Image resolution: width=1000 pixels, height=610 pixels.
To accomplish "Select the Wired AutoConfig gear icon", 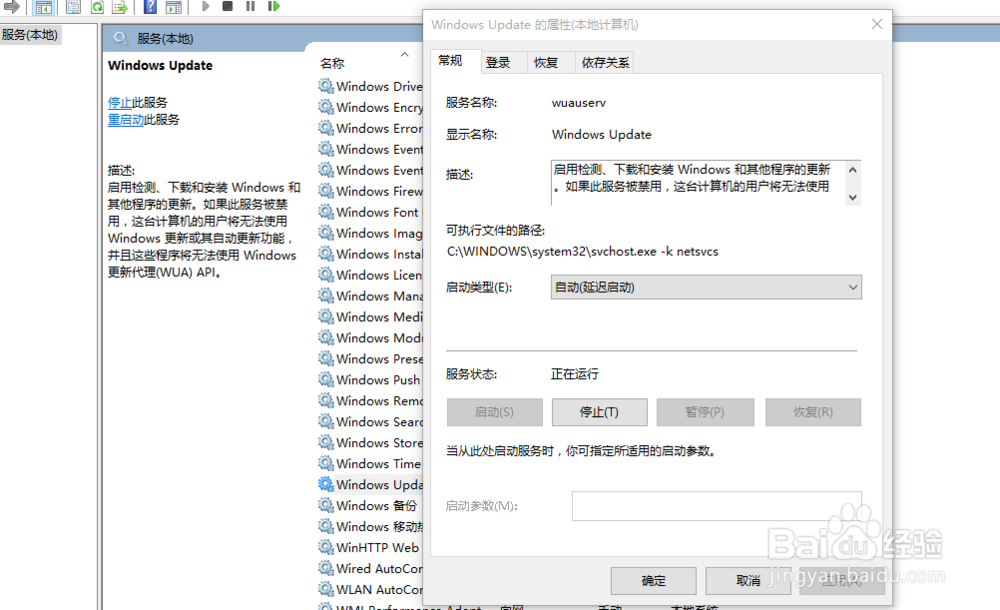I will [x=326, y=568].
